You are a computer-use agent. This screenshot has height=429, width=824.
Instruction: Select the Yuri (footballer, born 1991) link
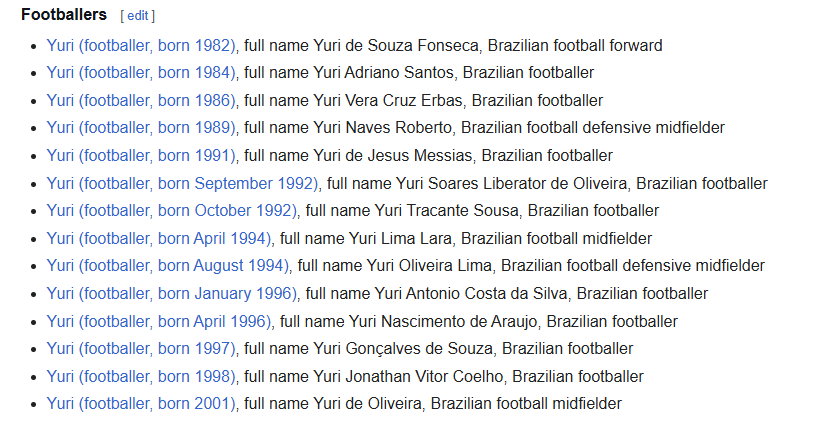[141, 155]
